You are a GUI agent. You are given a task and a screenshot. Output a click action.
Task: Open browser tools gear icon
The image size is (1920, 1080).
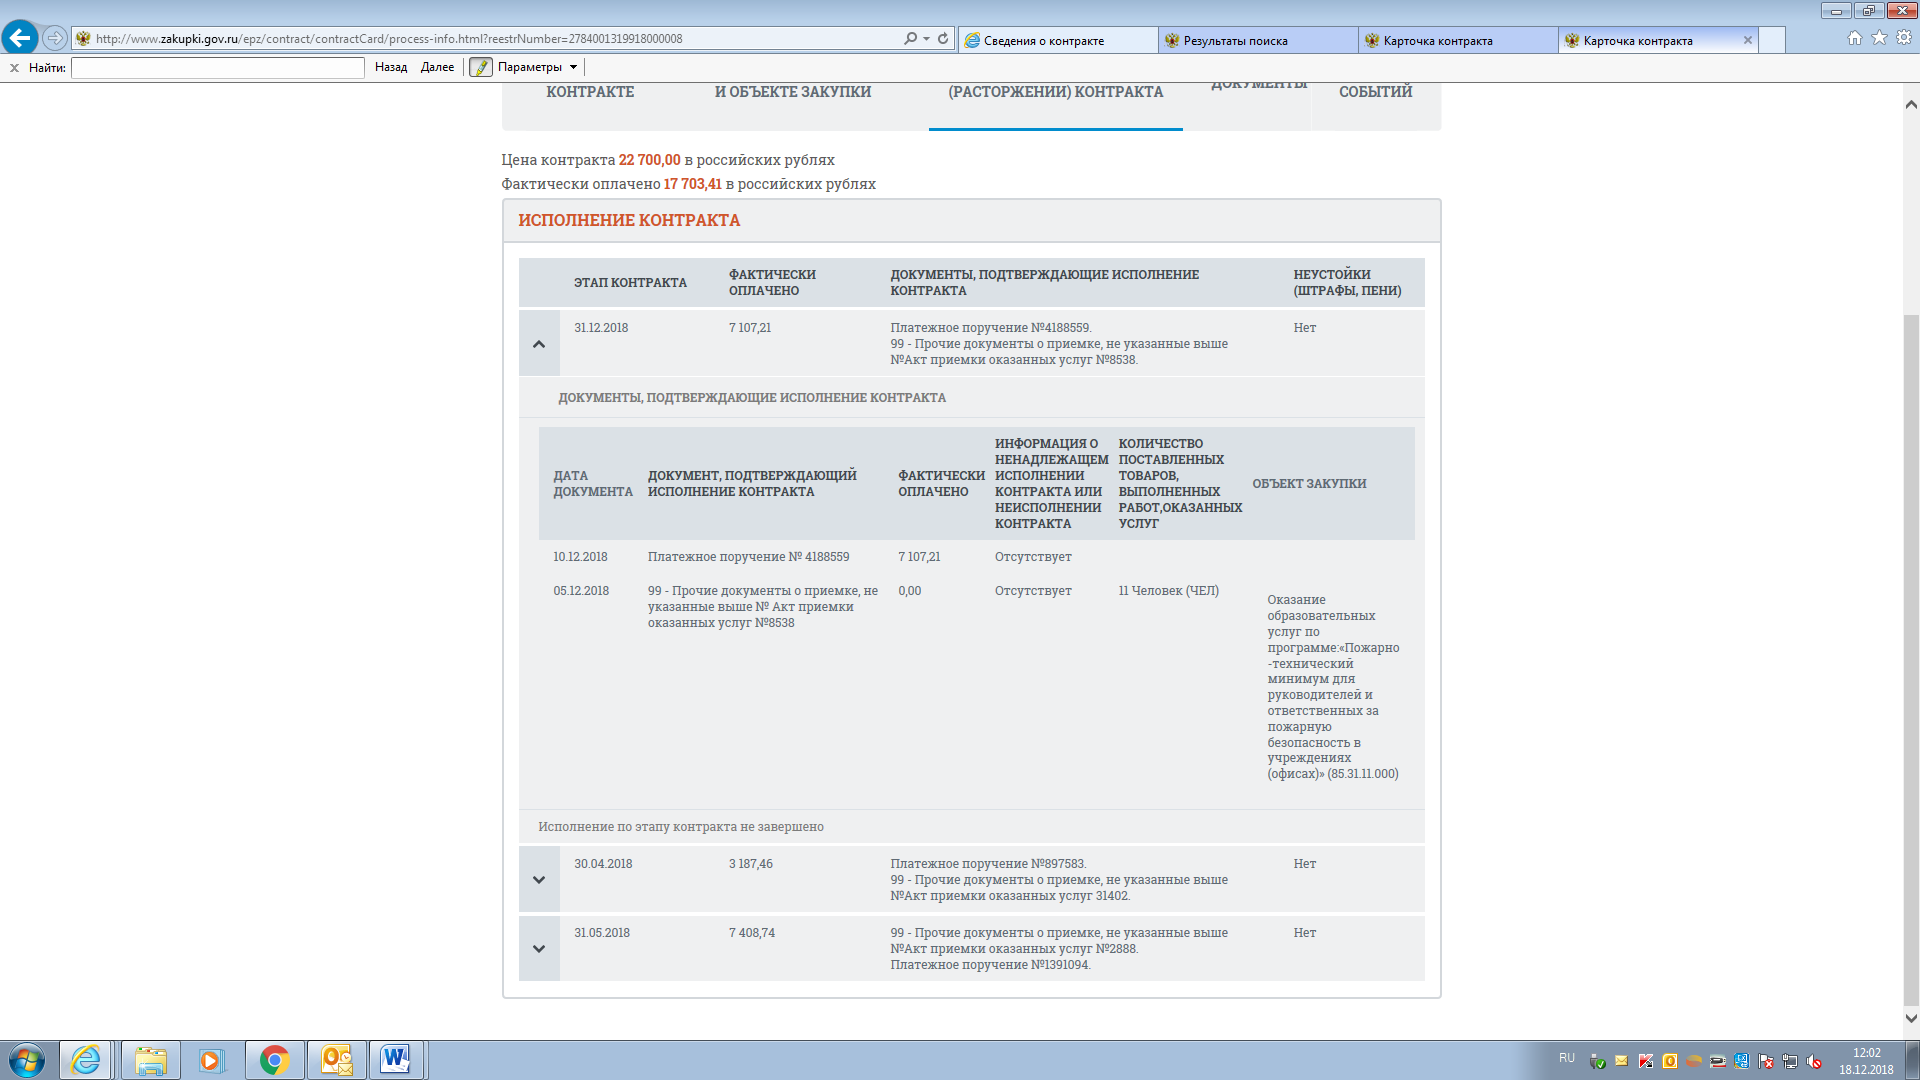point(1904,38)
